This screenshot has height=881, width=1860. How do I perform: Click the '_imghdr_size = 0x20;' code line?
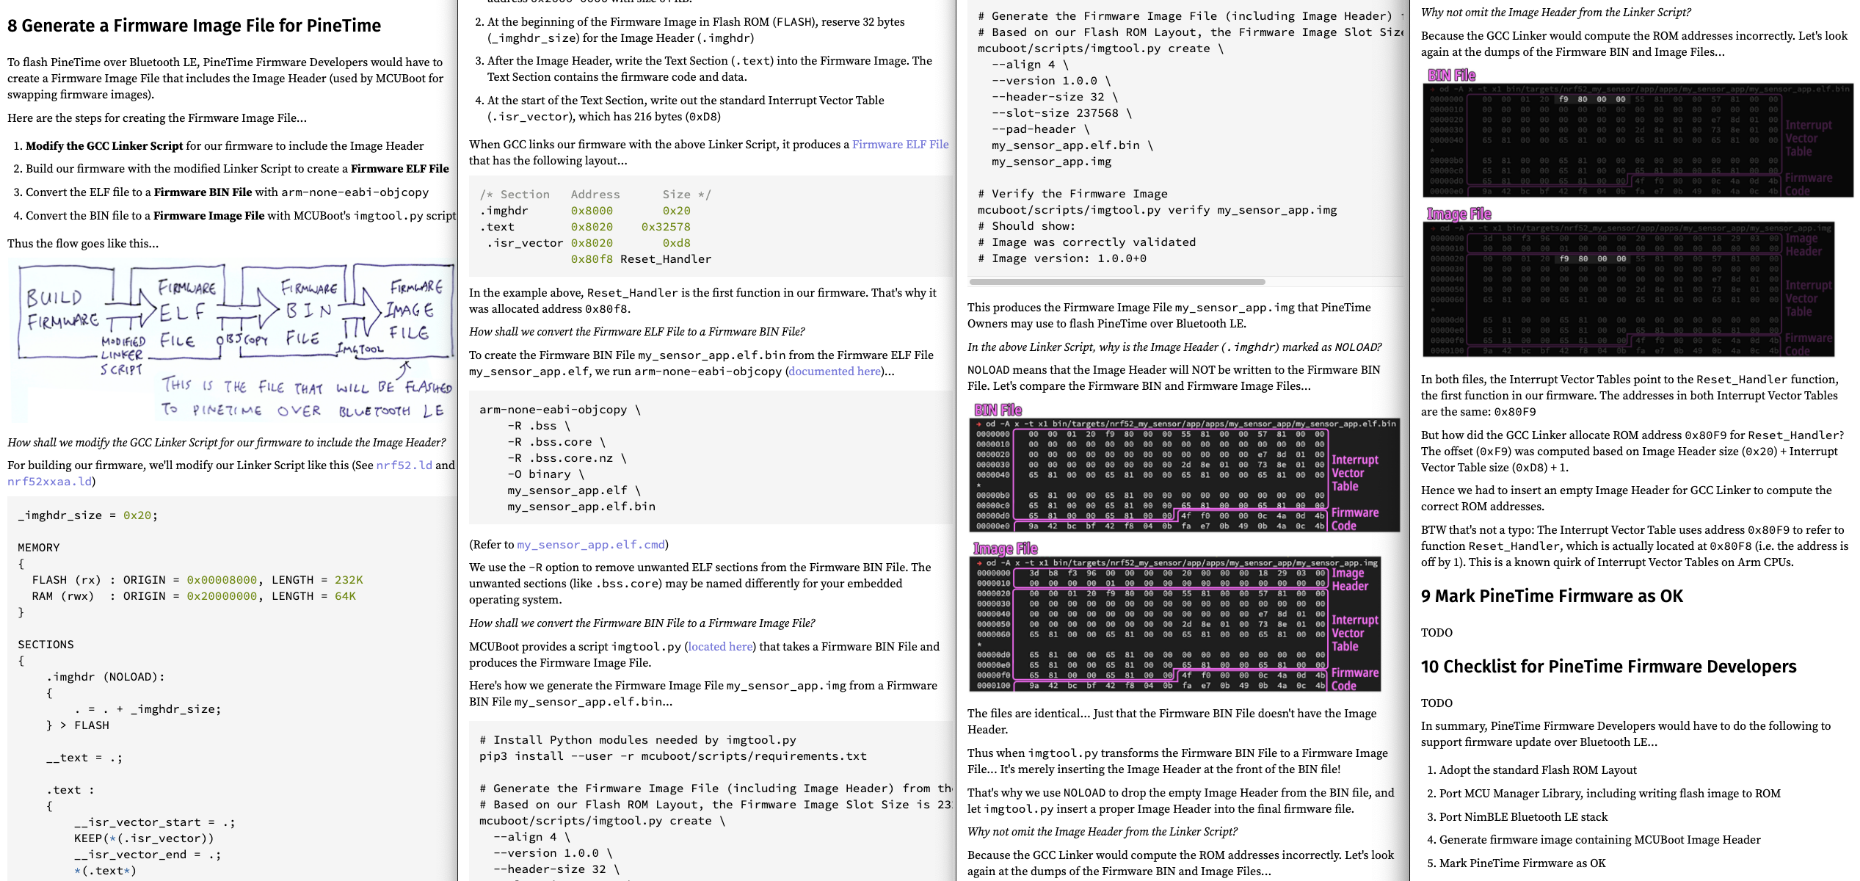pyautogui.click(x=88, y=515)
